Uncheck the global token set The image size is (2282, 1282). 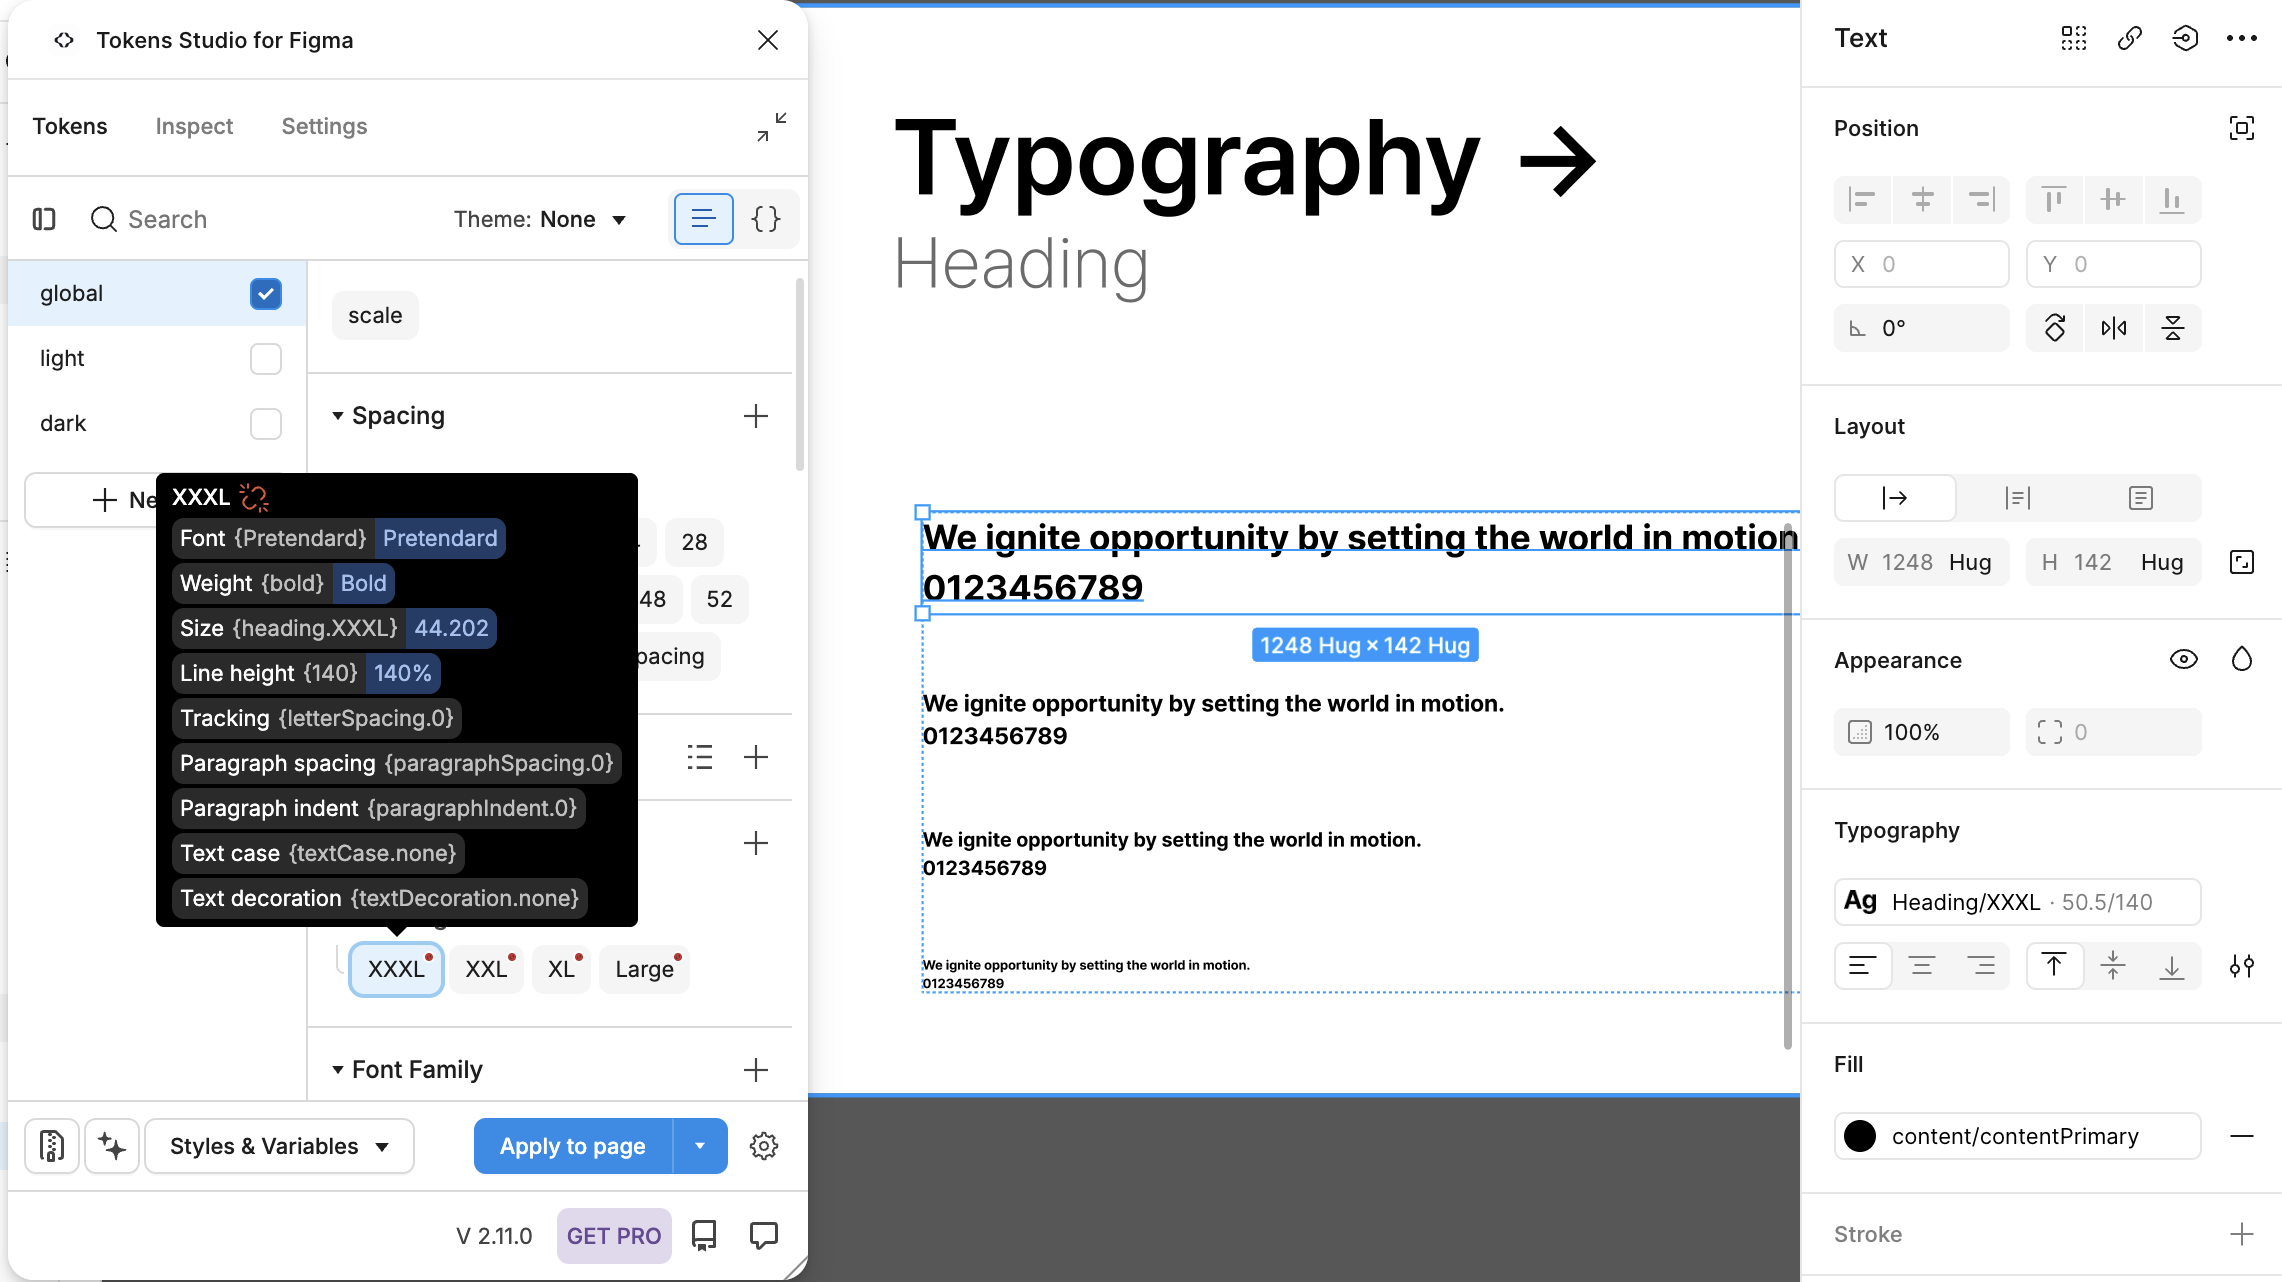pos(266,294)
